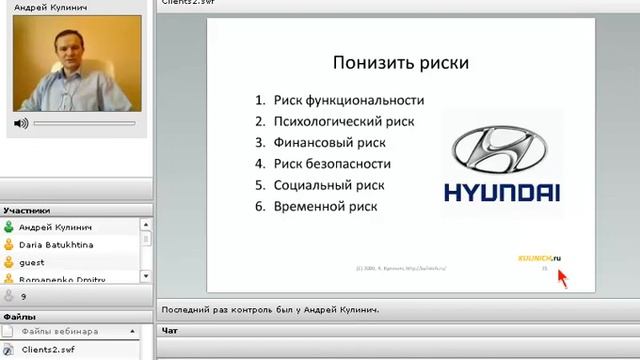640x360 pixels.
Task: Click the Участники panel header
Action: click(76, 211)
